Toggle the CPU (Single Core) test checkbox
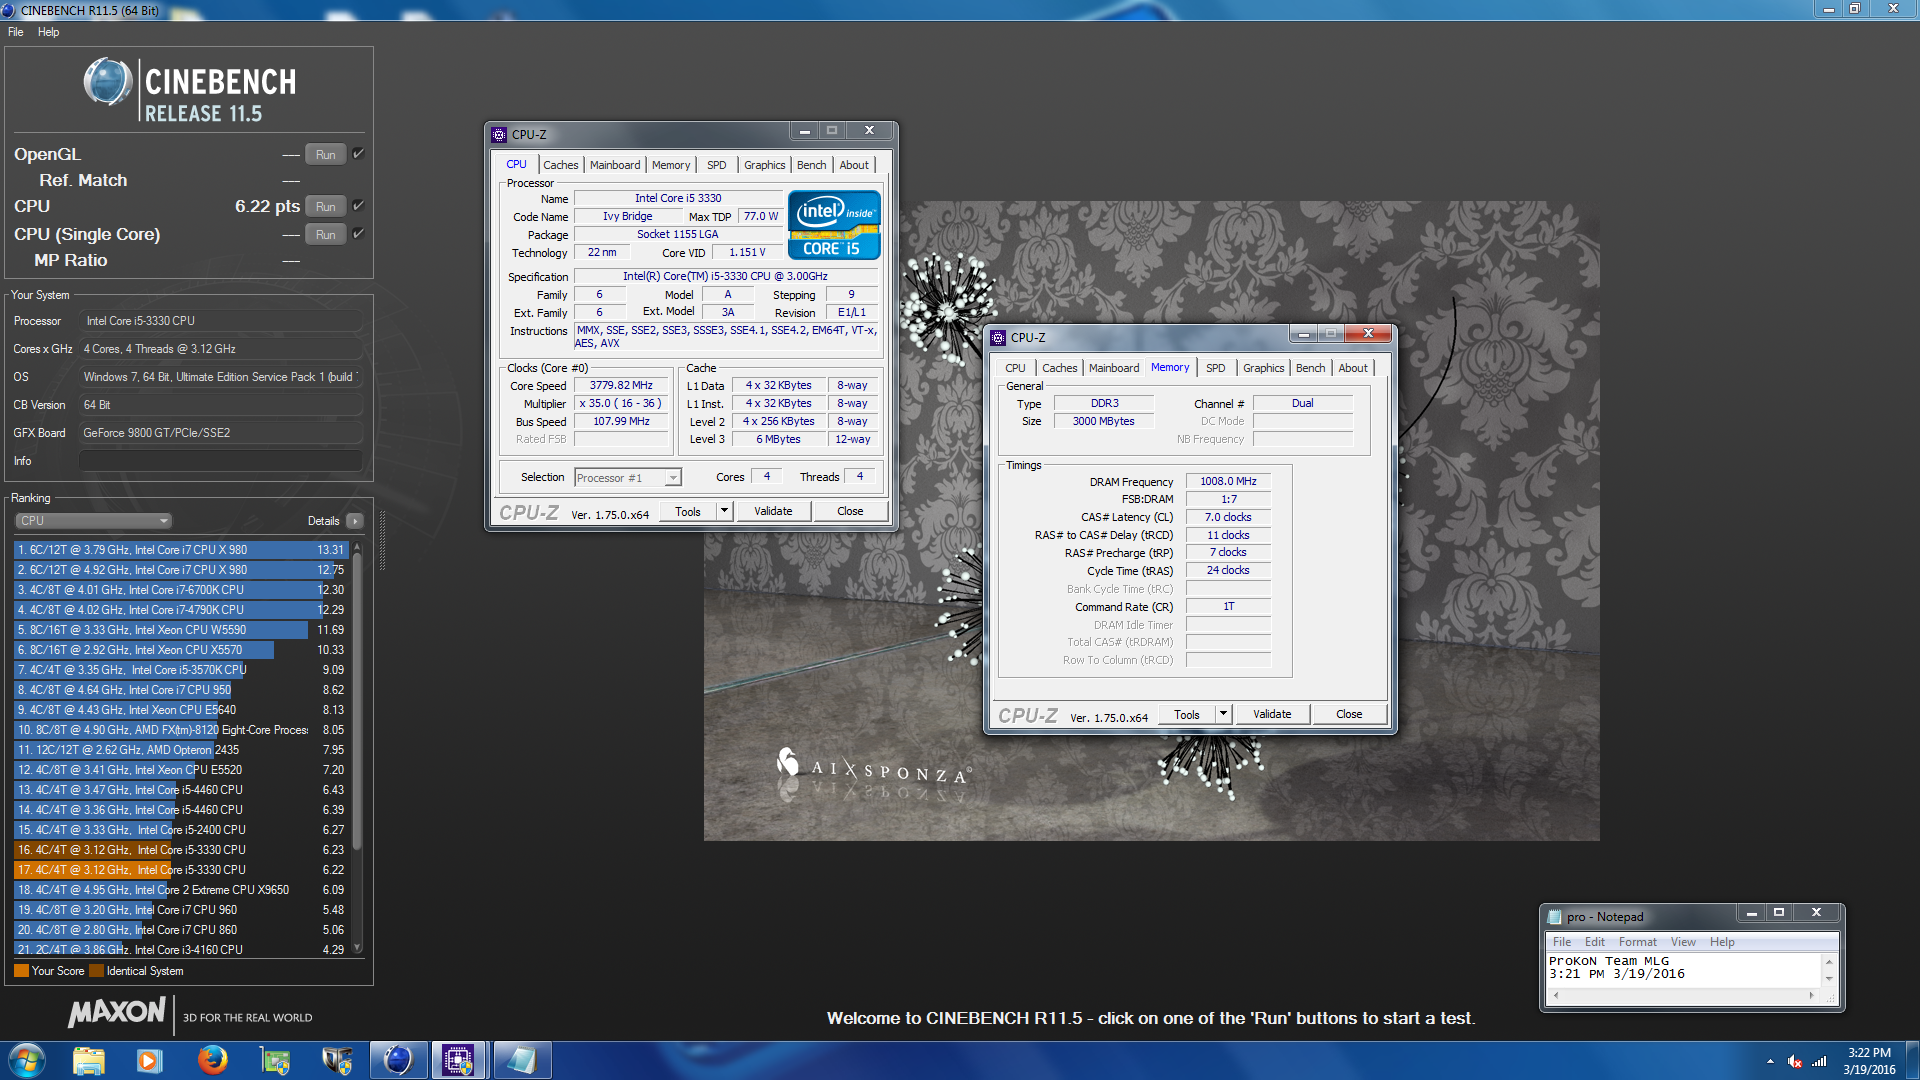The width and height of the screenshot is (1920, 1080). pos(358,234)
